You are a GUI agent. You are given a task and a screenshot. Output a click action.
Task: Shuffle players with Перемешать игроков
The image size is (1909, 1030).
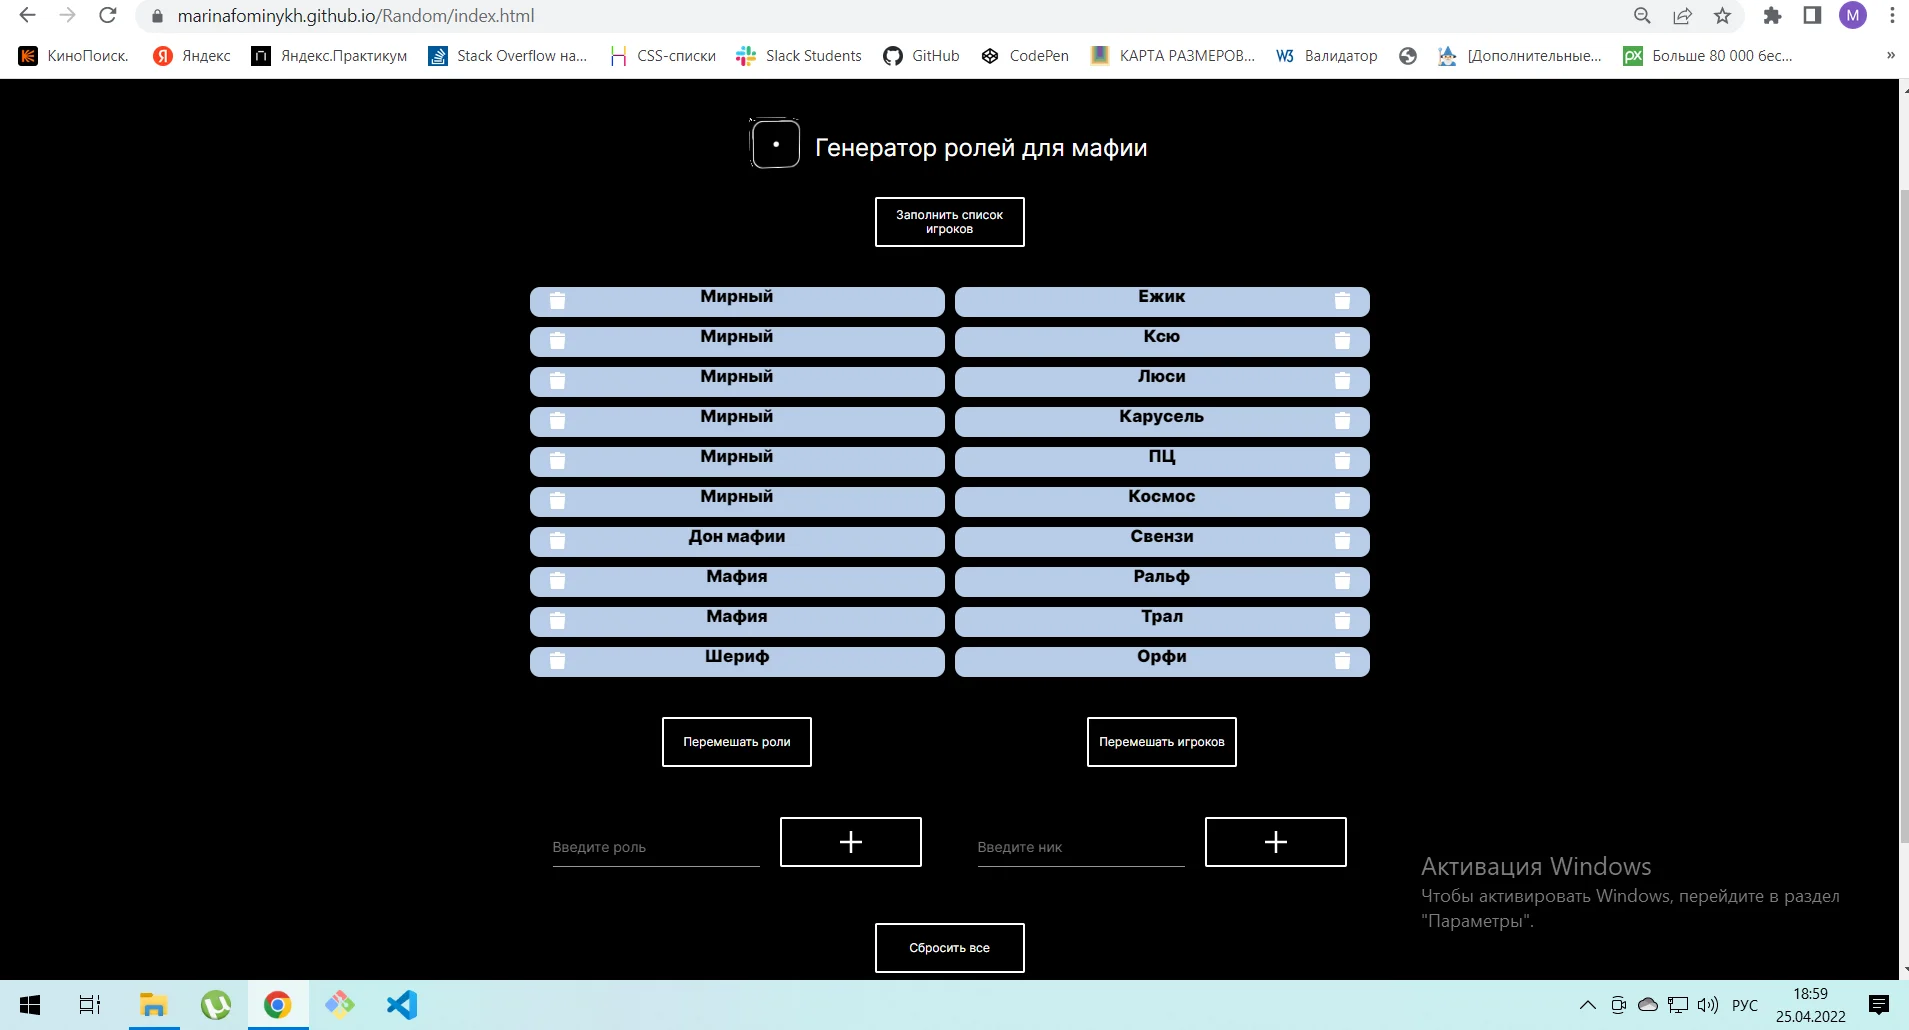point(1162,742)
